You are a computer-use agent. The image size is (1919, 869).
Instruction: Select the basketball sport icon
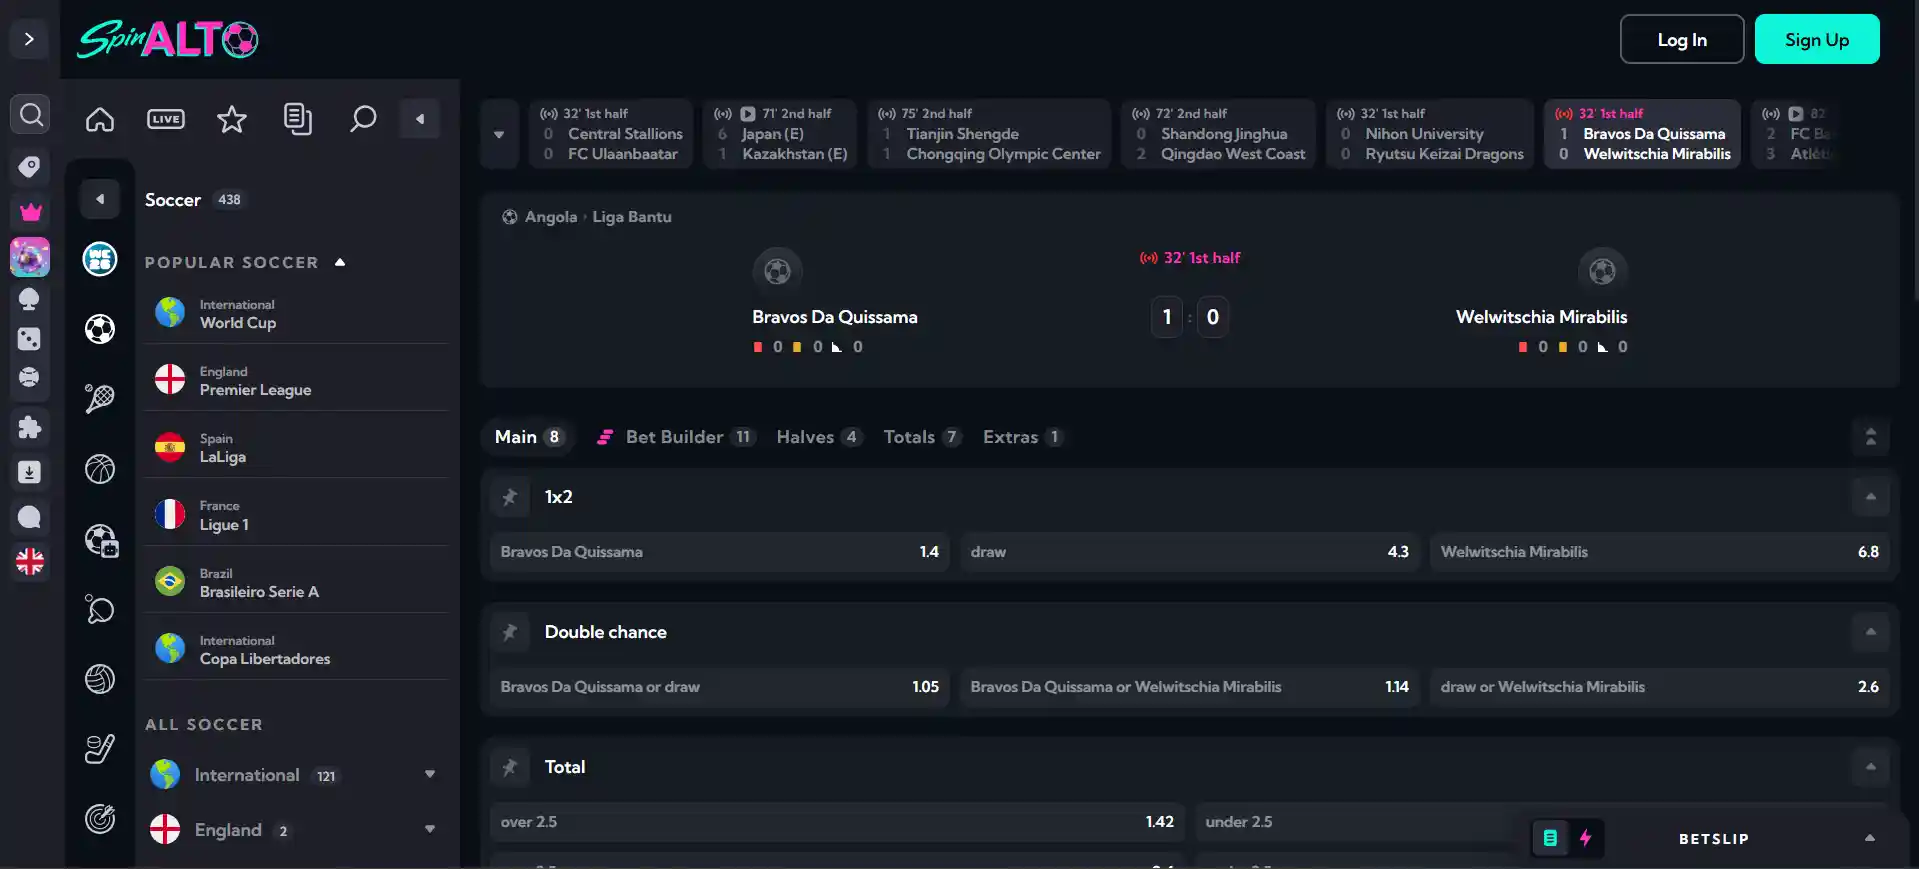[100, 469]
